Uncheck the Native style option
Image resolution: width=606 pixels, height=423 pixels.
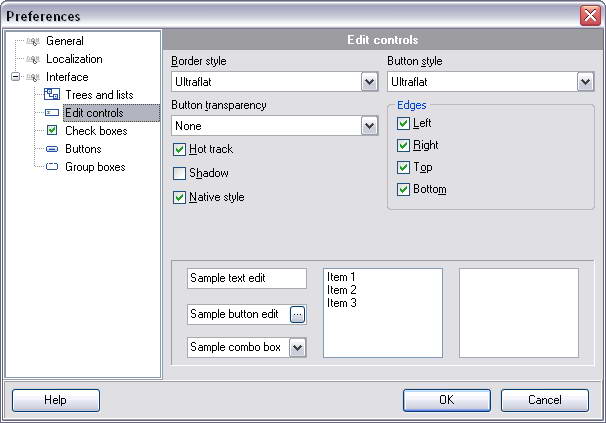click(180, 197)
